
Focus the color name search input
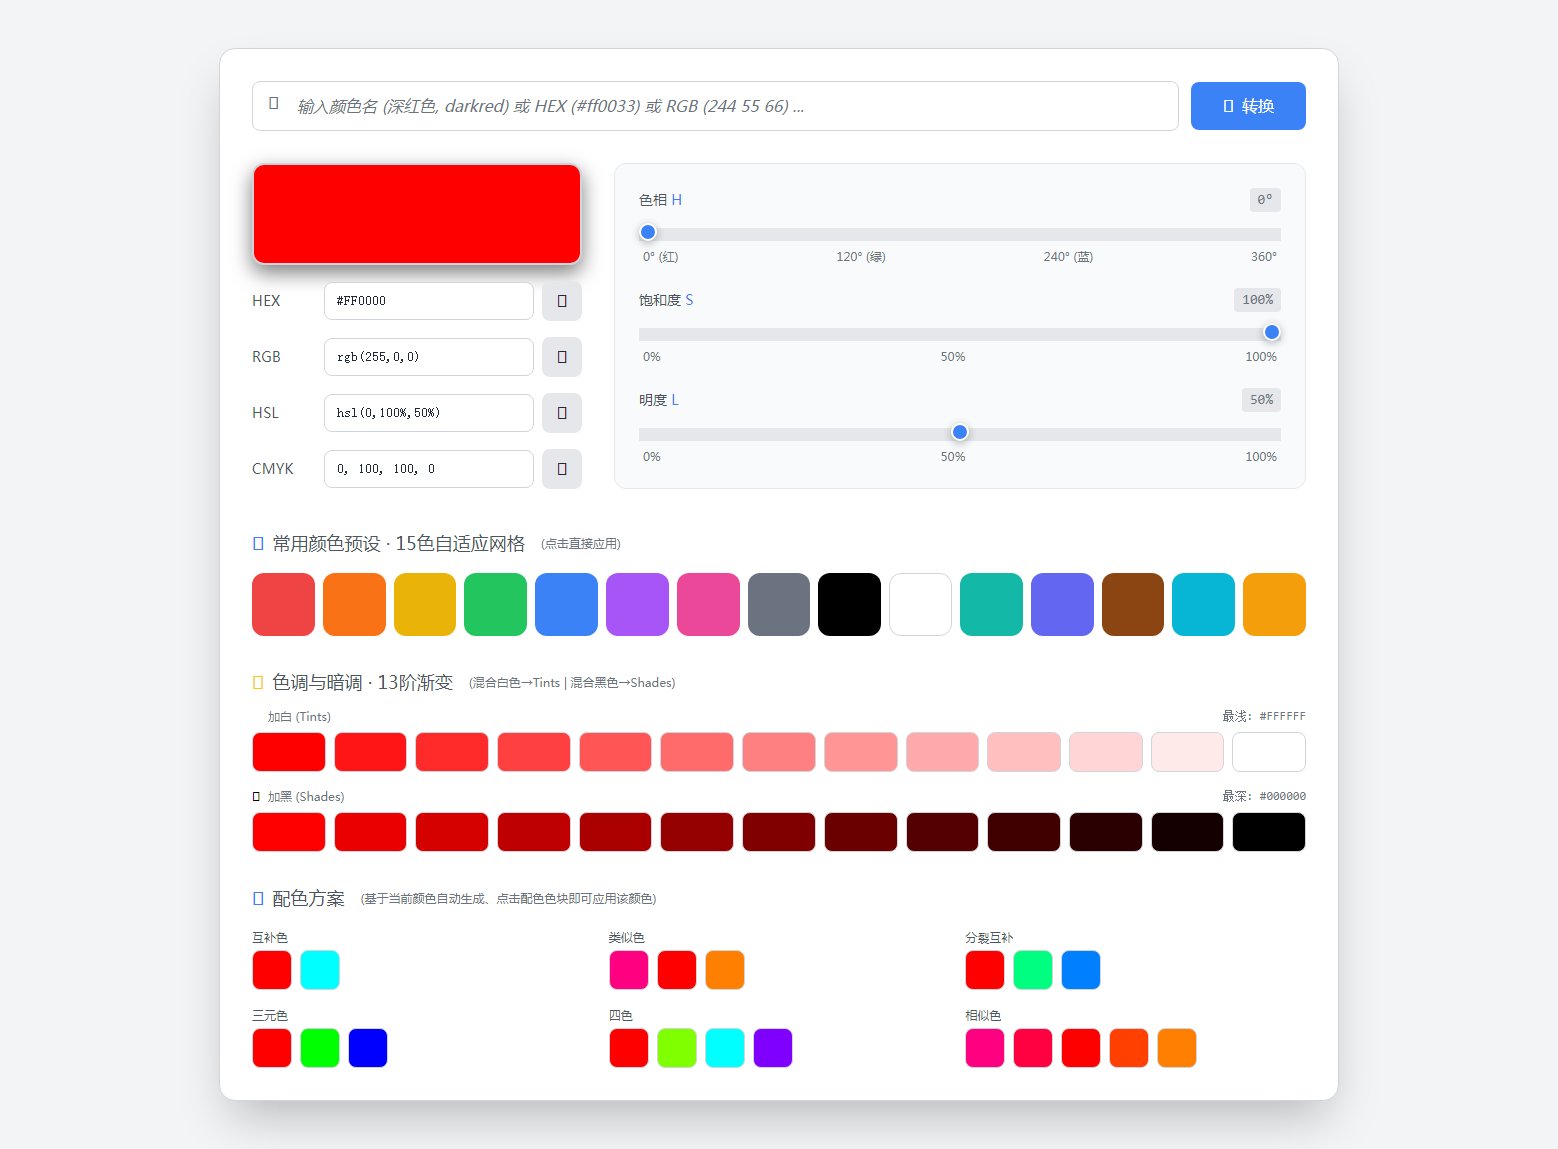(x=715, y=106)
